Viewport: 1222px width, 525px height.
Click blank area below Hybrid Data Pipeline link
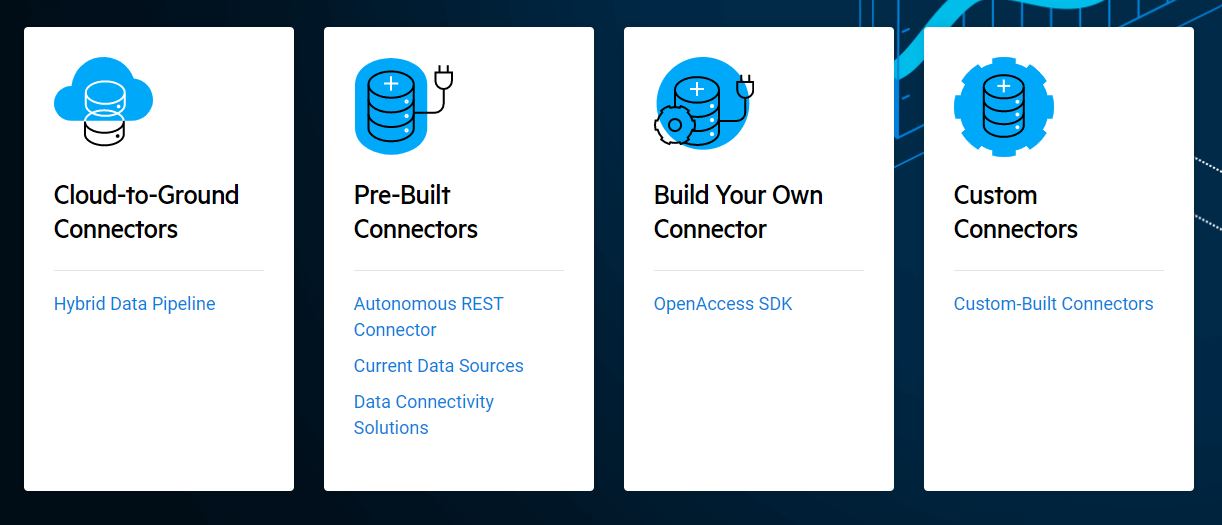[159, 400]
